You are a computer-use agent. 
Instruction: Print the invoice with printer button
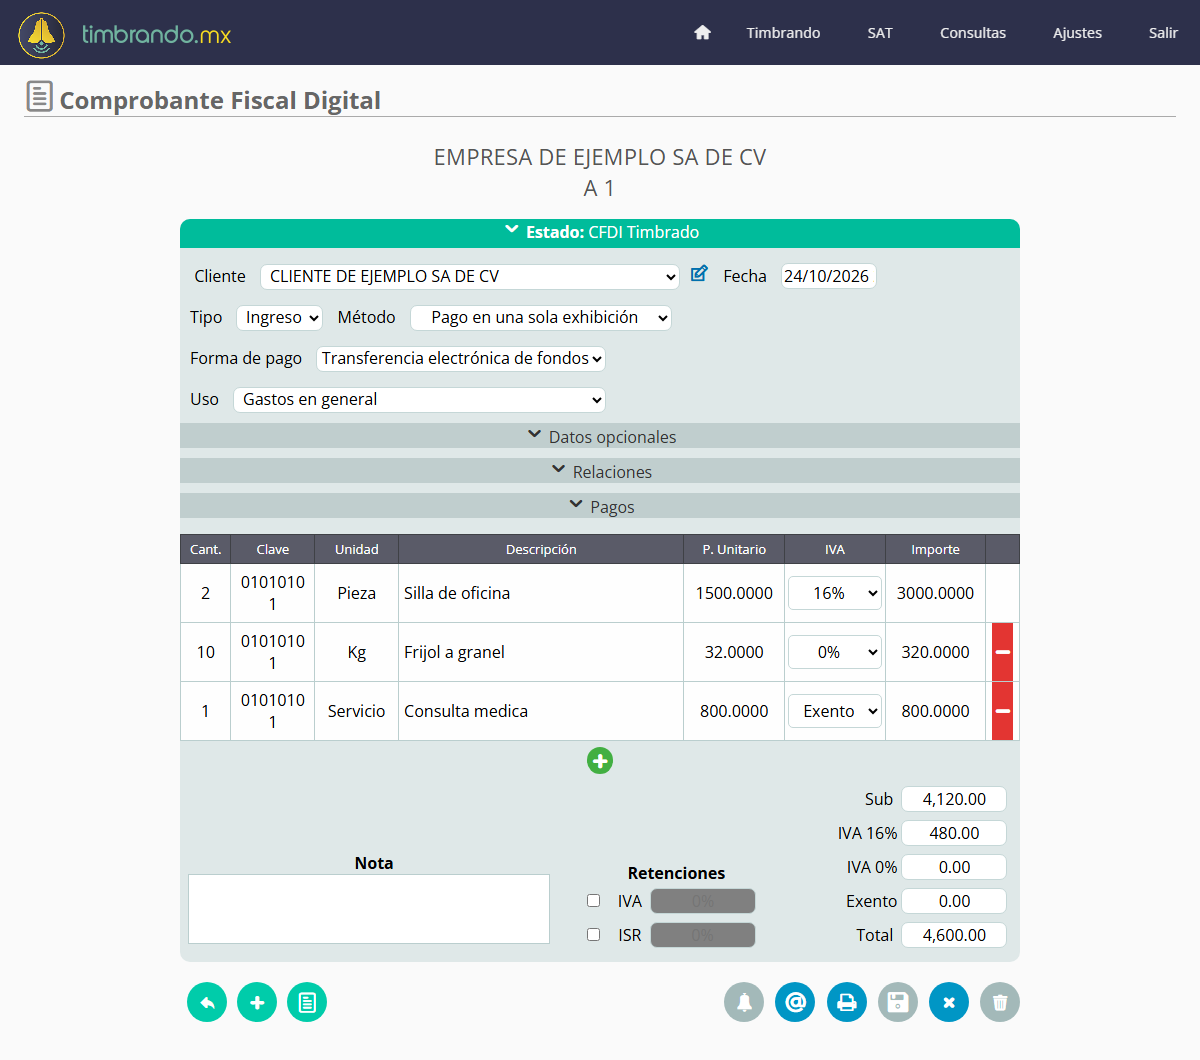point(847,1002)
